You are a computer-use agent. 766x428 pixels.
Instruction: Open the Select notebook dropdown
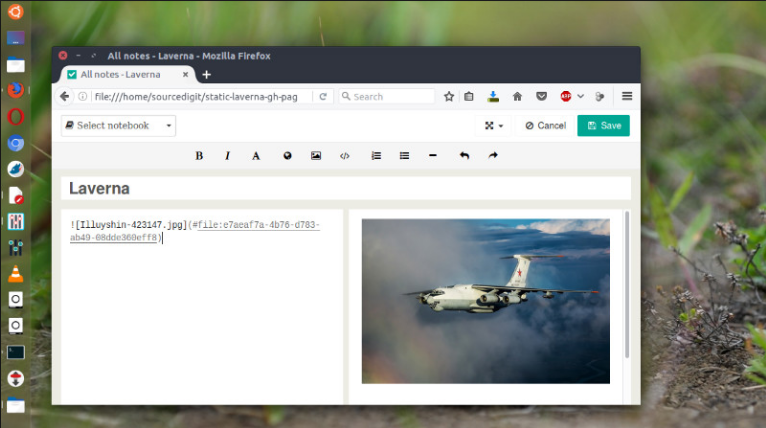point(119,126)
